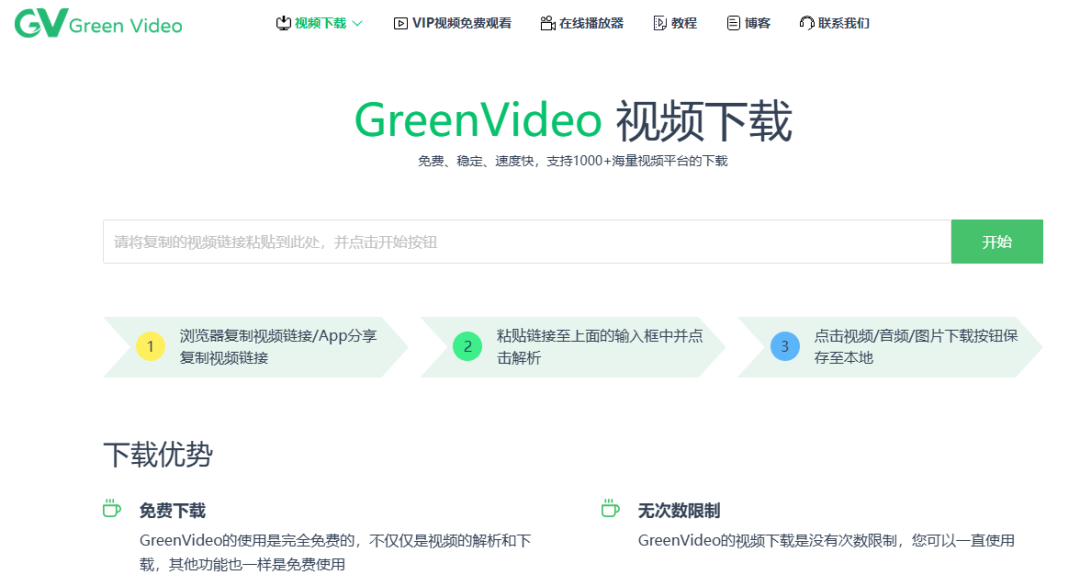Screen dimensions: 1080x586
Task: Click the camera icon beside 在线播放器
Action: [x=548, y=23]
